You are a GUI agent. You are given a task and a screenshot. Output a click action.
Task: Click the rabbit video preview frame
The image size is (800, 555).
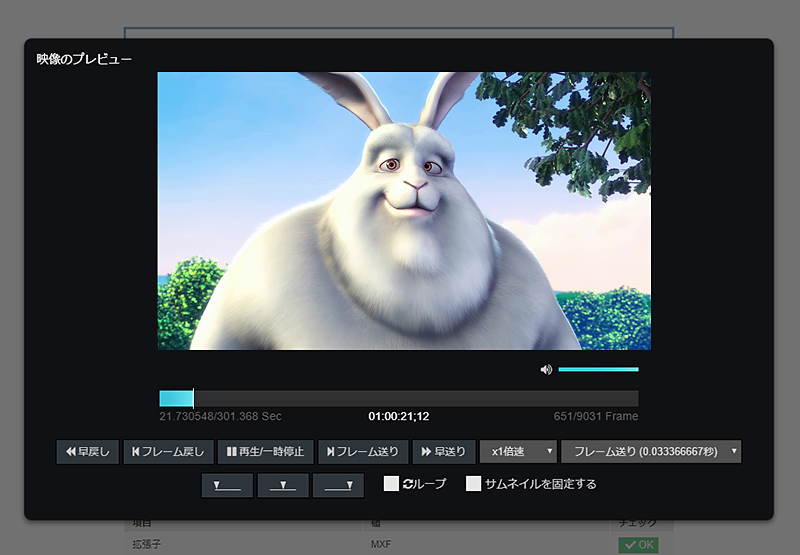[x=404, y=210]
